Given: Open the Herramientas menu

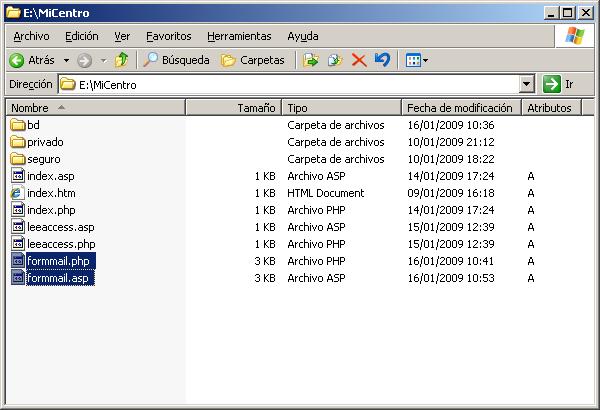Looking at the screenshot, I should pos(239,36).
